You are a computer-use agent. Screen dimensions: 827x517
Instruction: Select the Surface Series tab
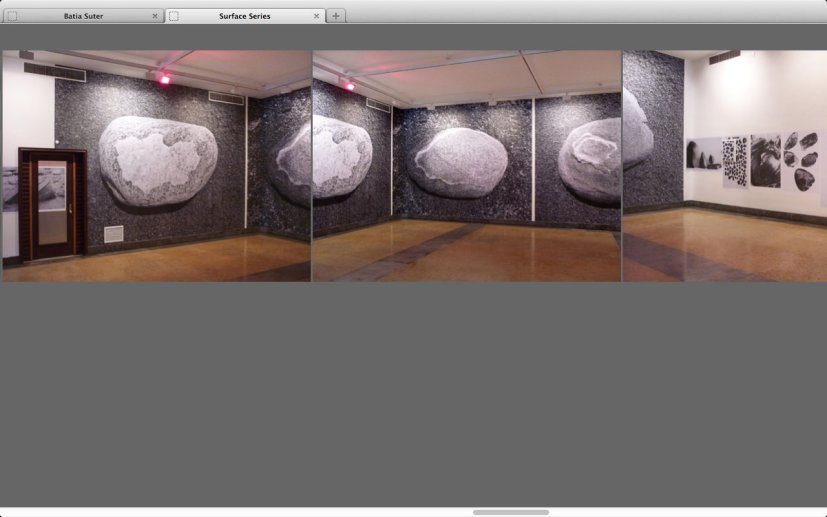(245, 16)
